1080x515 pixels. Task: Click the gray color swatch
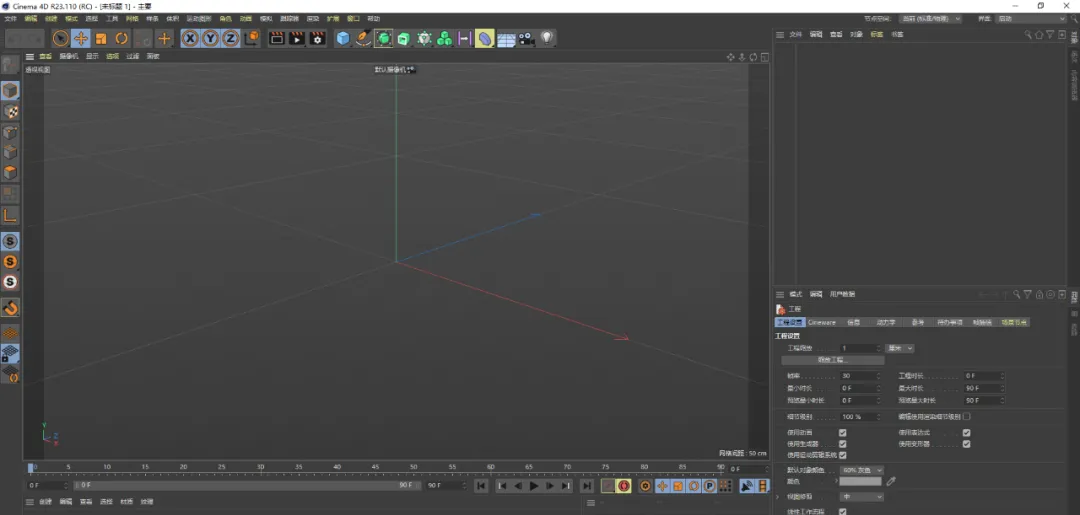(x=860, y=481)
